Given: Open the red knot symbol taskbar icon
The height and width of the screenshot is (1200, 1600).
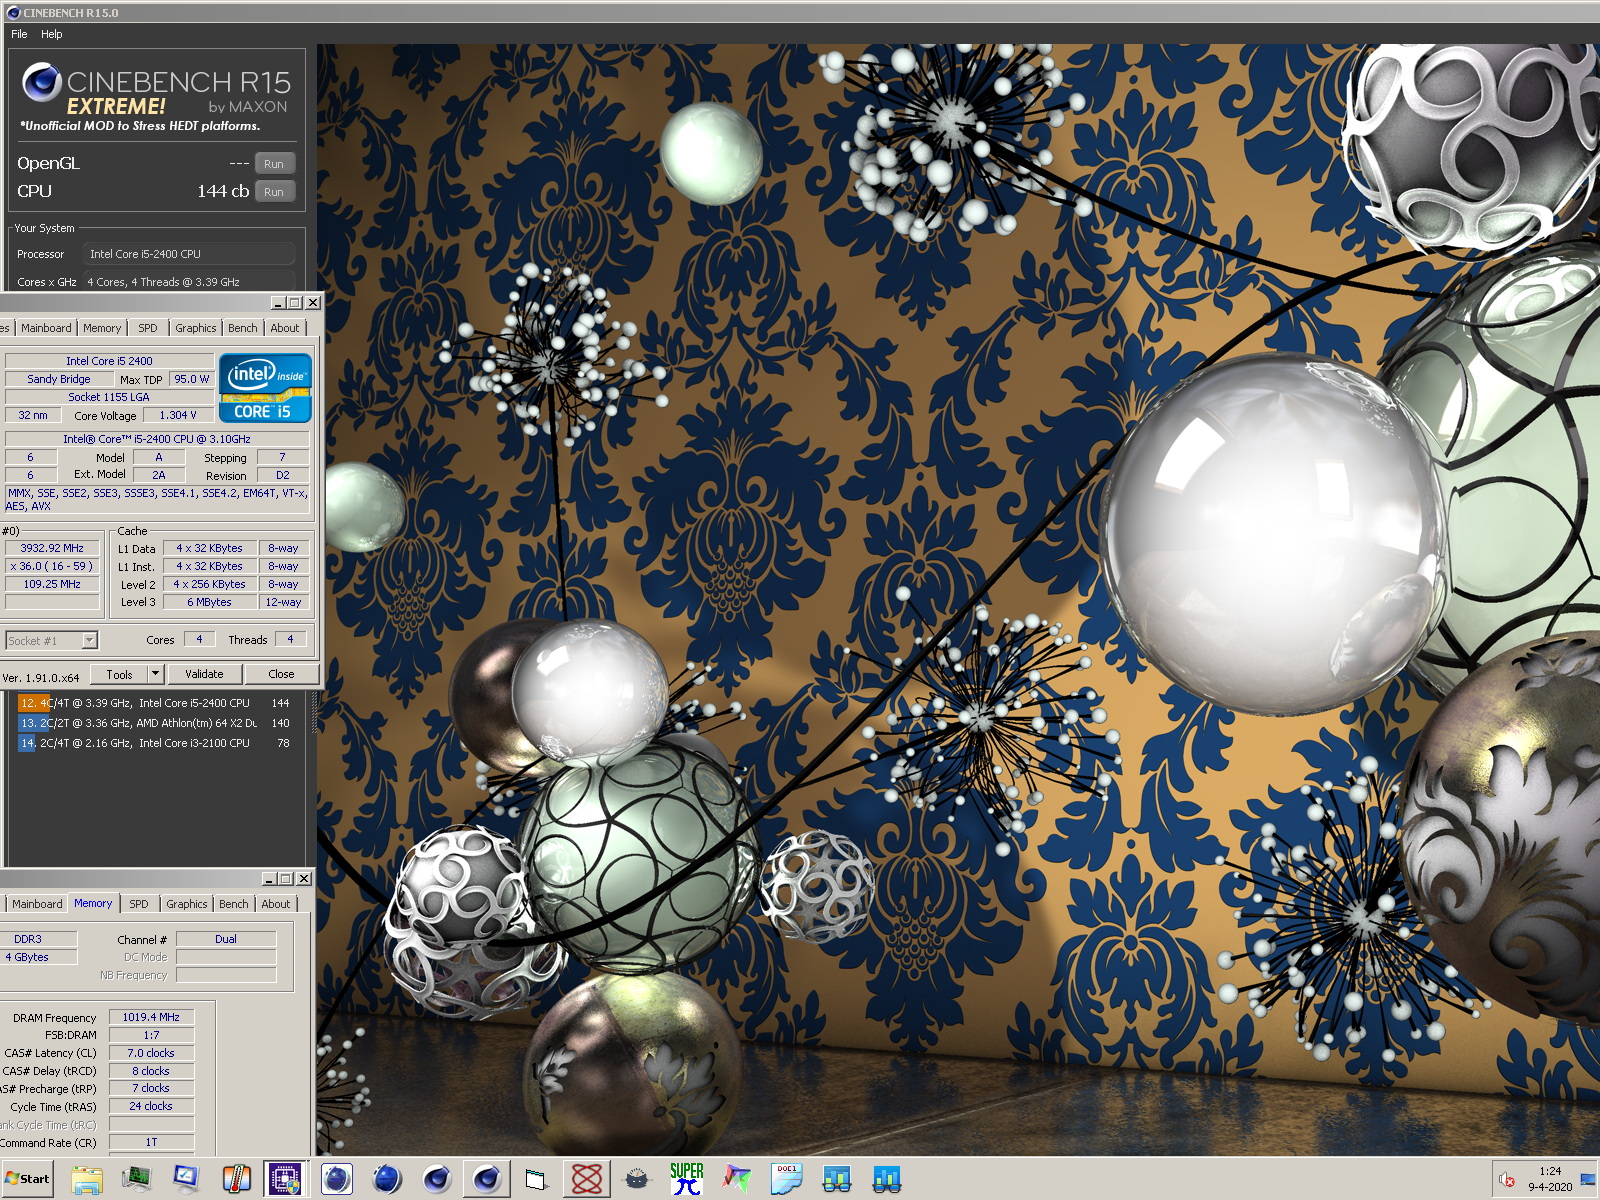Looking at the screenshot, I should click(x=587, y=1180).
